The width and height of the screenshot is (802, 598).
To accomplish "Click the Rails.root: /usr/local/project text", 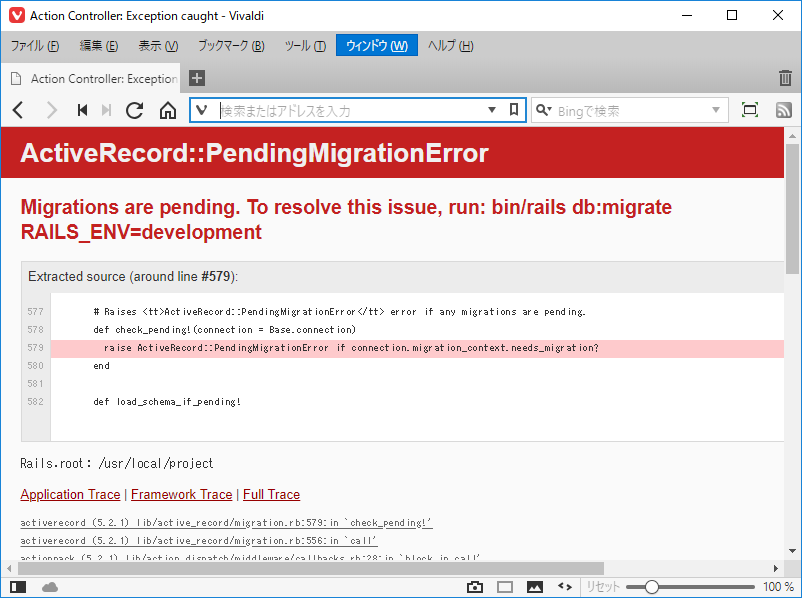I will click(117, 463).
